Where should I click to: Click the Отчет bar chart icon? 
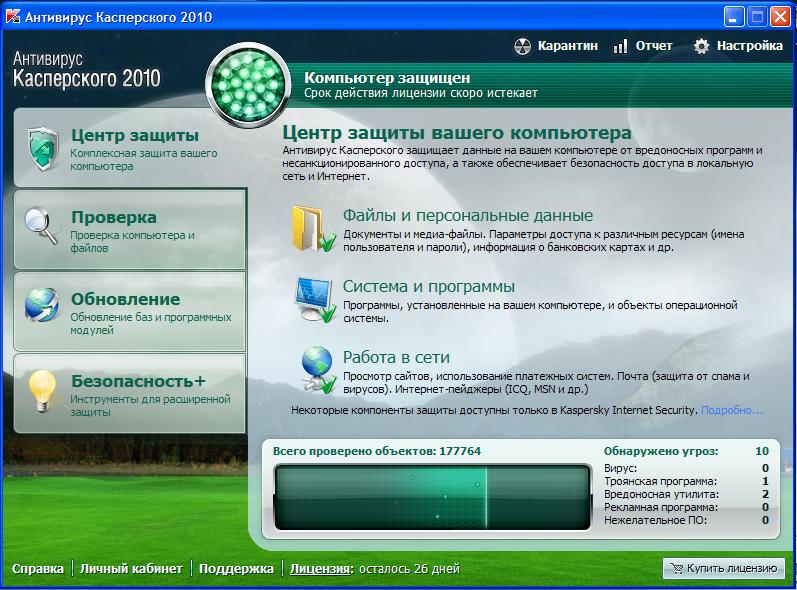(x=620, y=46)
